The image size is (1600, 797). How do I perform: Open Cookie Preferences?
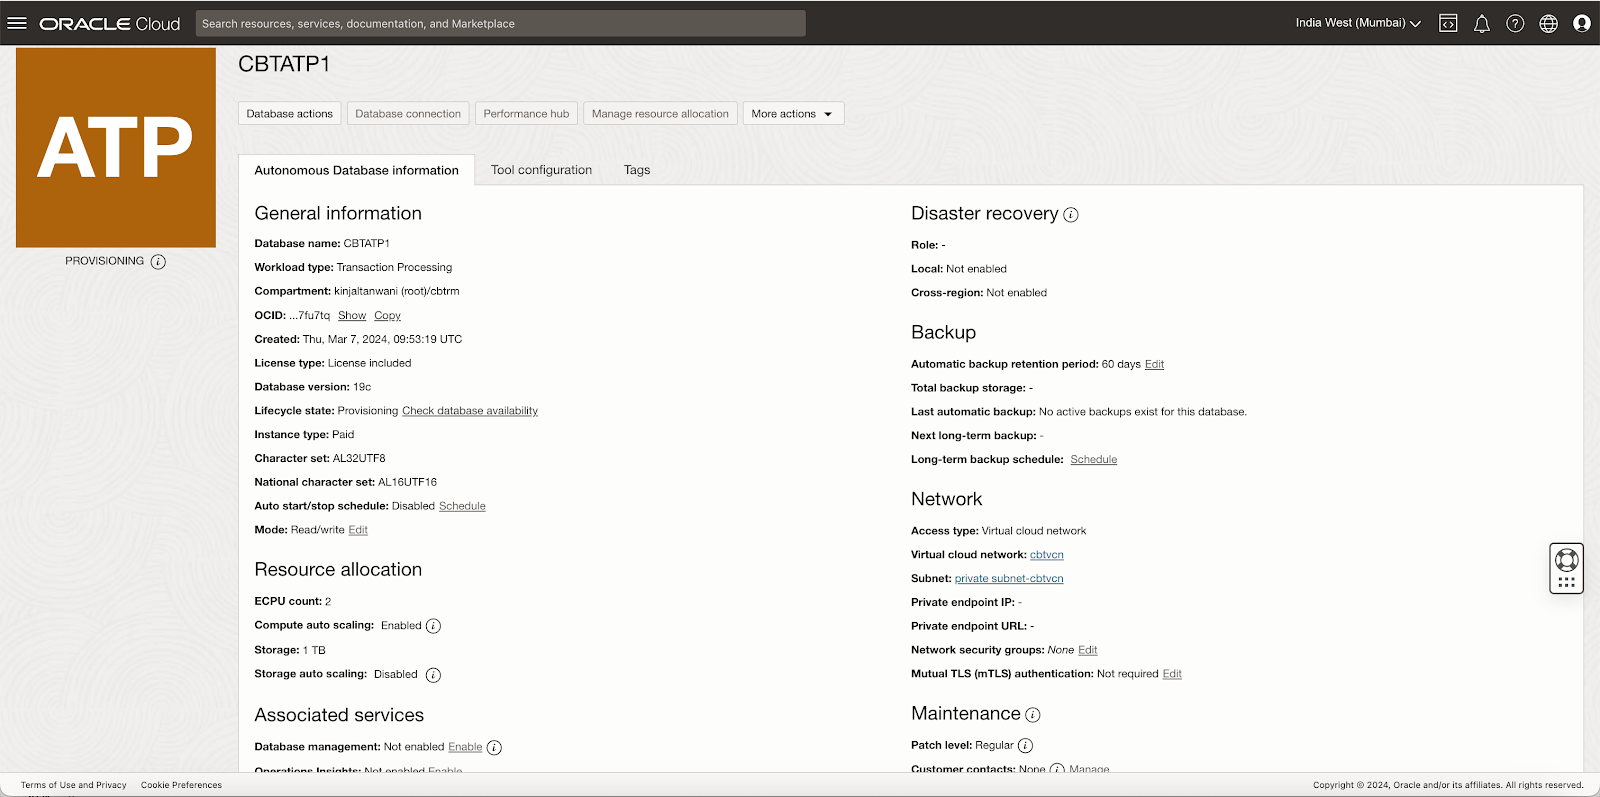[x=181, y=785]
